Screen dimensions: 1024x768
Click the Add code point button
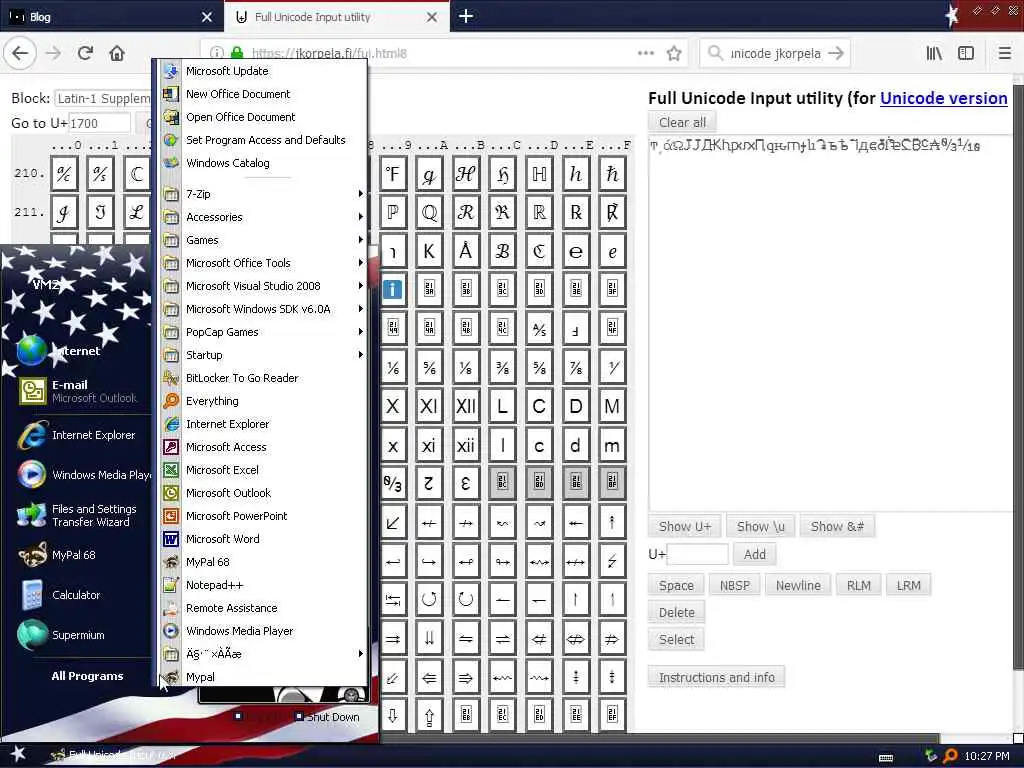[754, 554]
